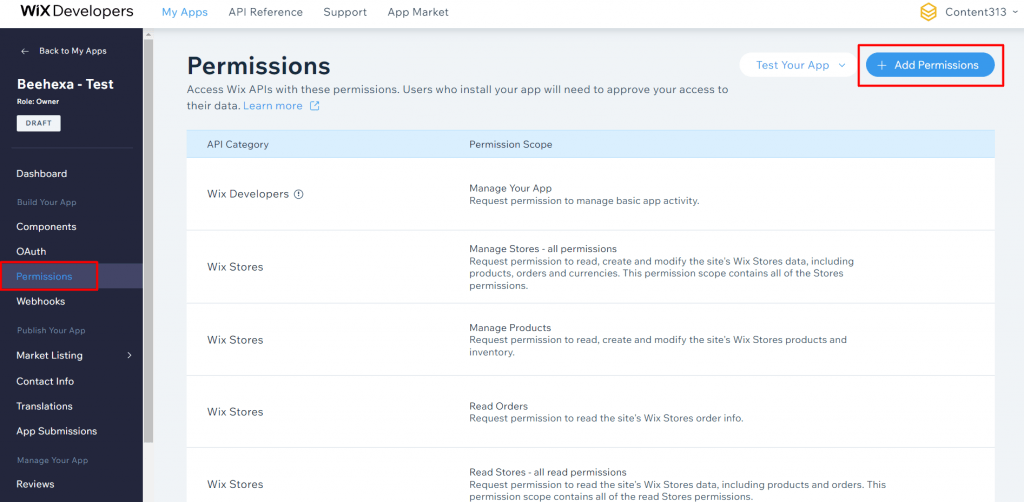Select Webhooks in the sidebar
The height and width of the screenshot is (502, 1024).
[x=40, y=301]
